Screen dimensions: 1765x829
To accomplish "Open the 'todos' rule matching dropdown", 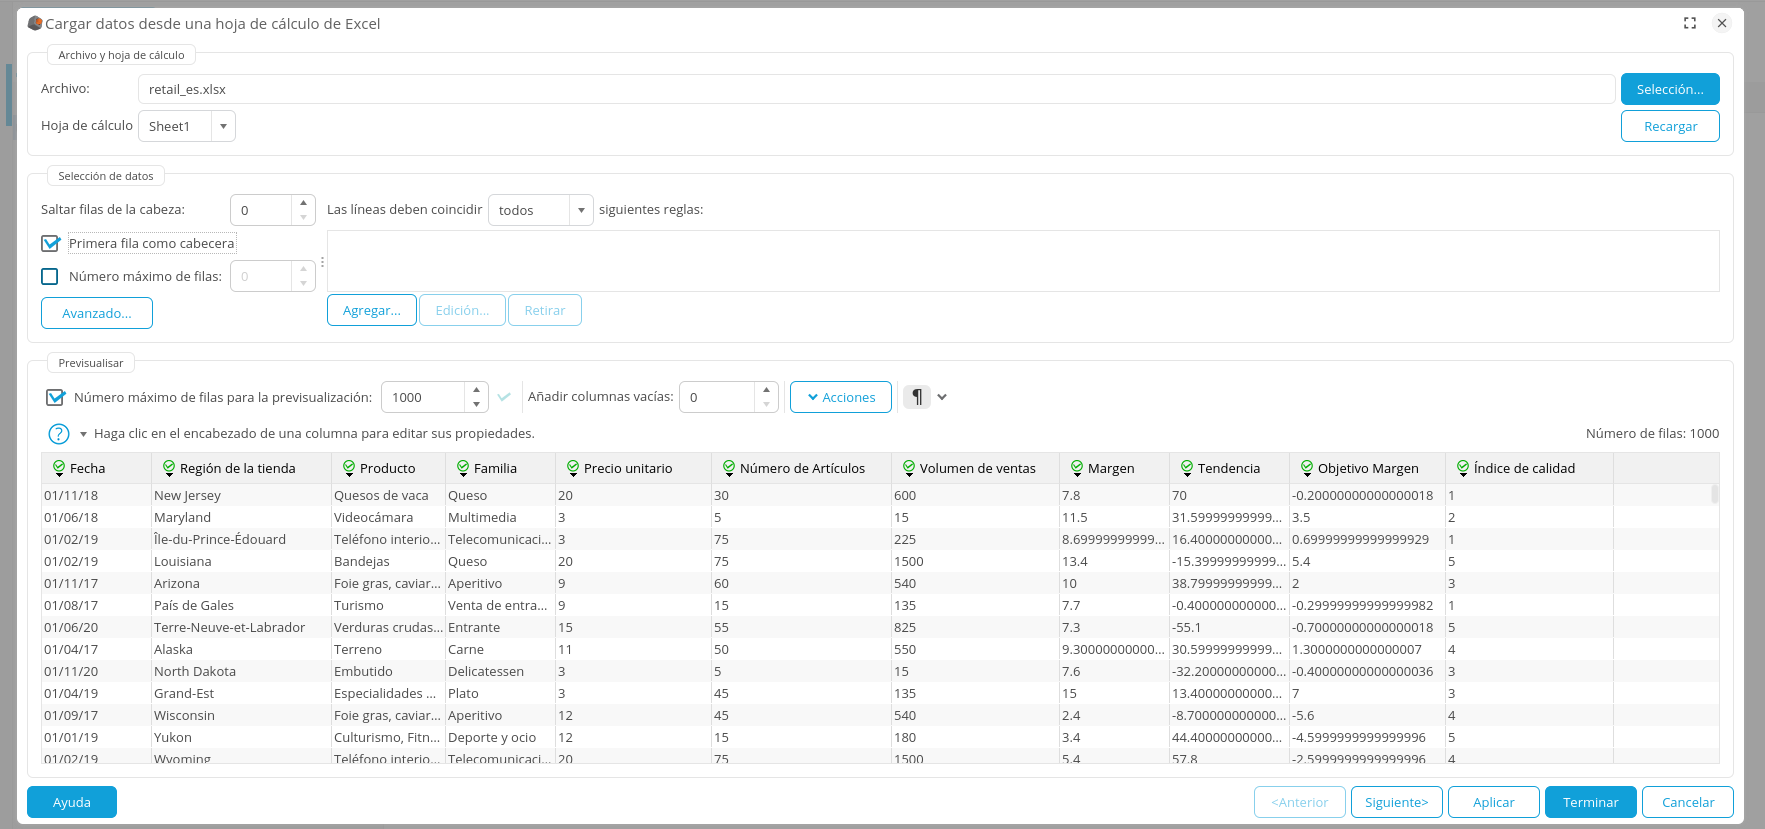I will click(x=581, y=210).
